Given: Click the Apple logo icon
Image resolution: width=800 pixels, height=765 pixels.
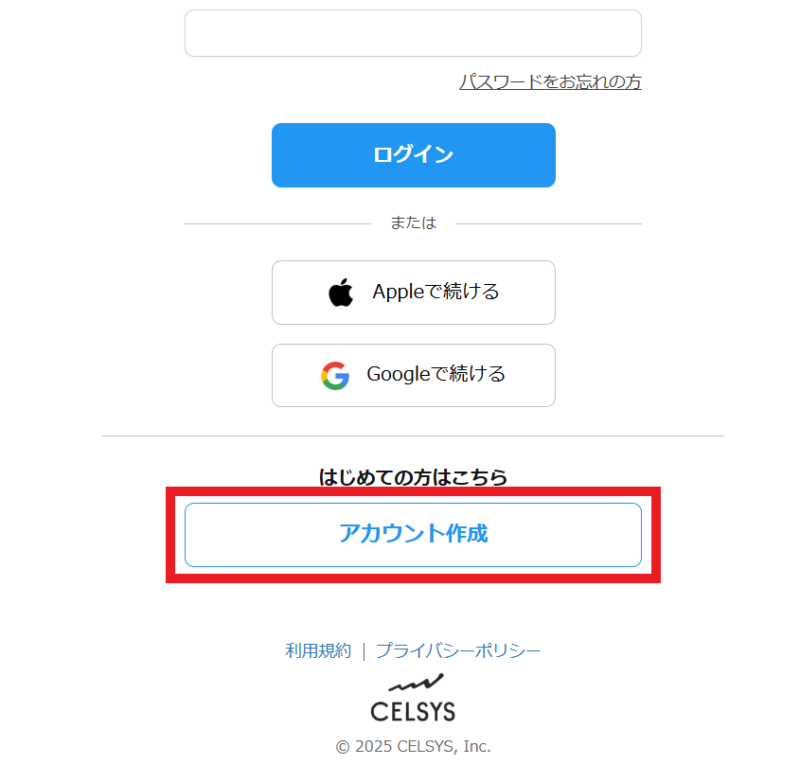Looking at the screenshot, I should tap(341, 292).
